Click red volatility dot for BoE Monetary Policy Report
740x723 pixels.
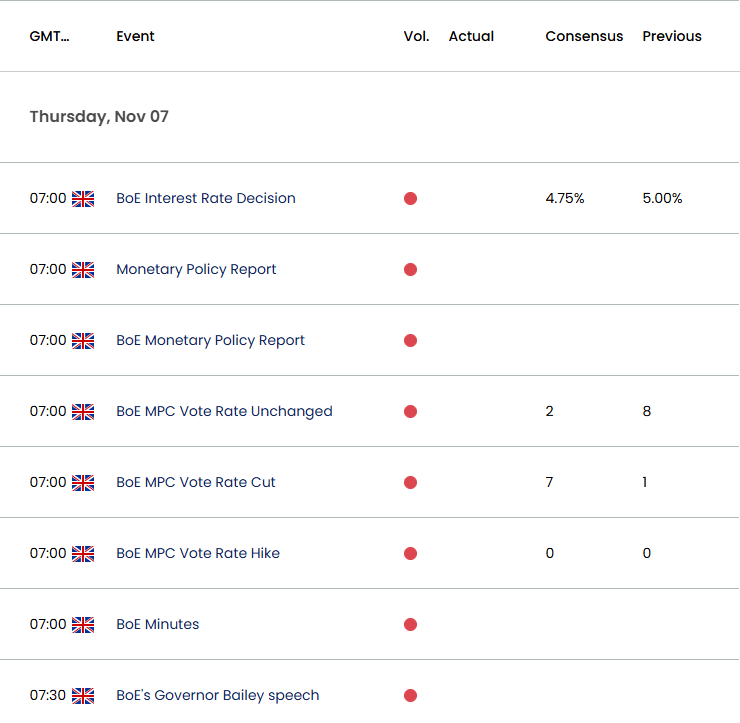pos(411,341)
